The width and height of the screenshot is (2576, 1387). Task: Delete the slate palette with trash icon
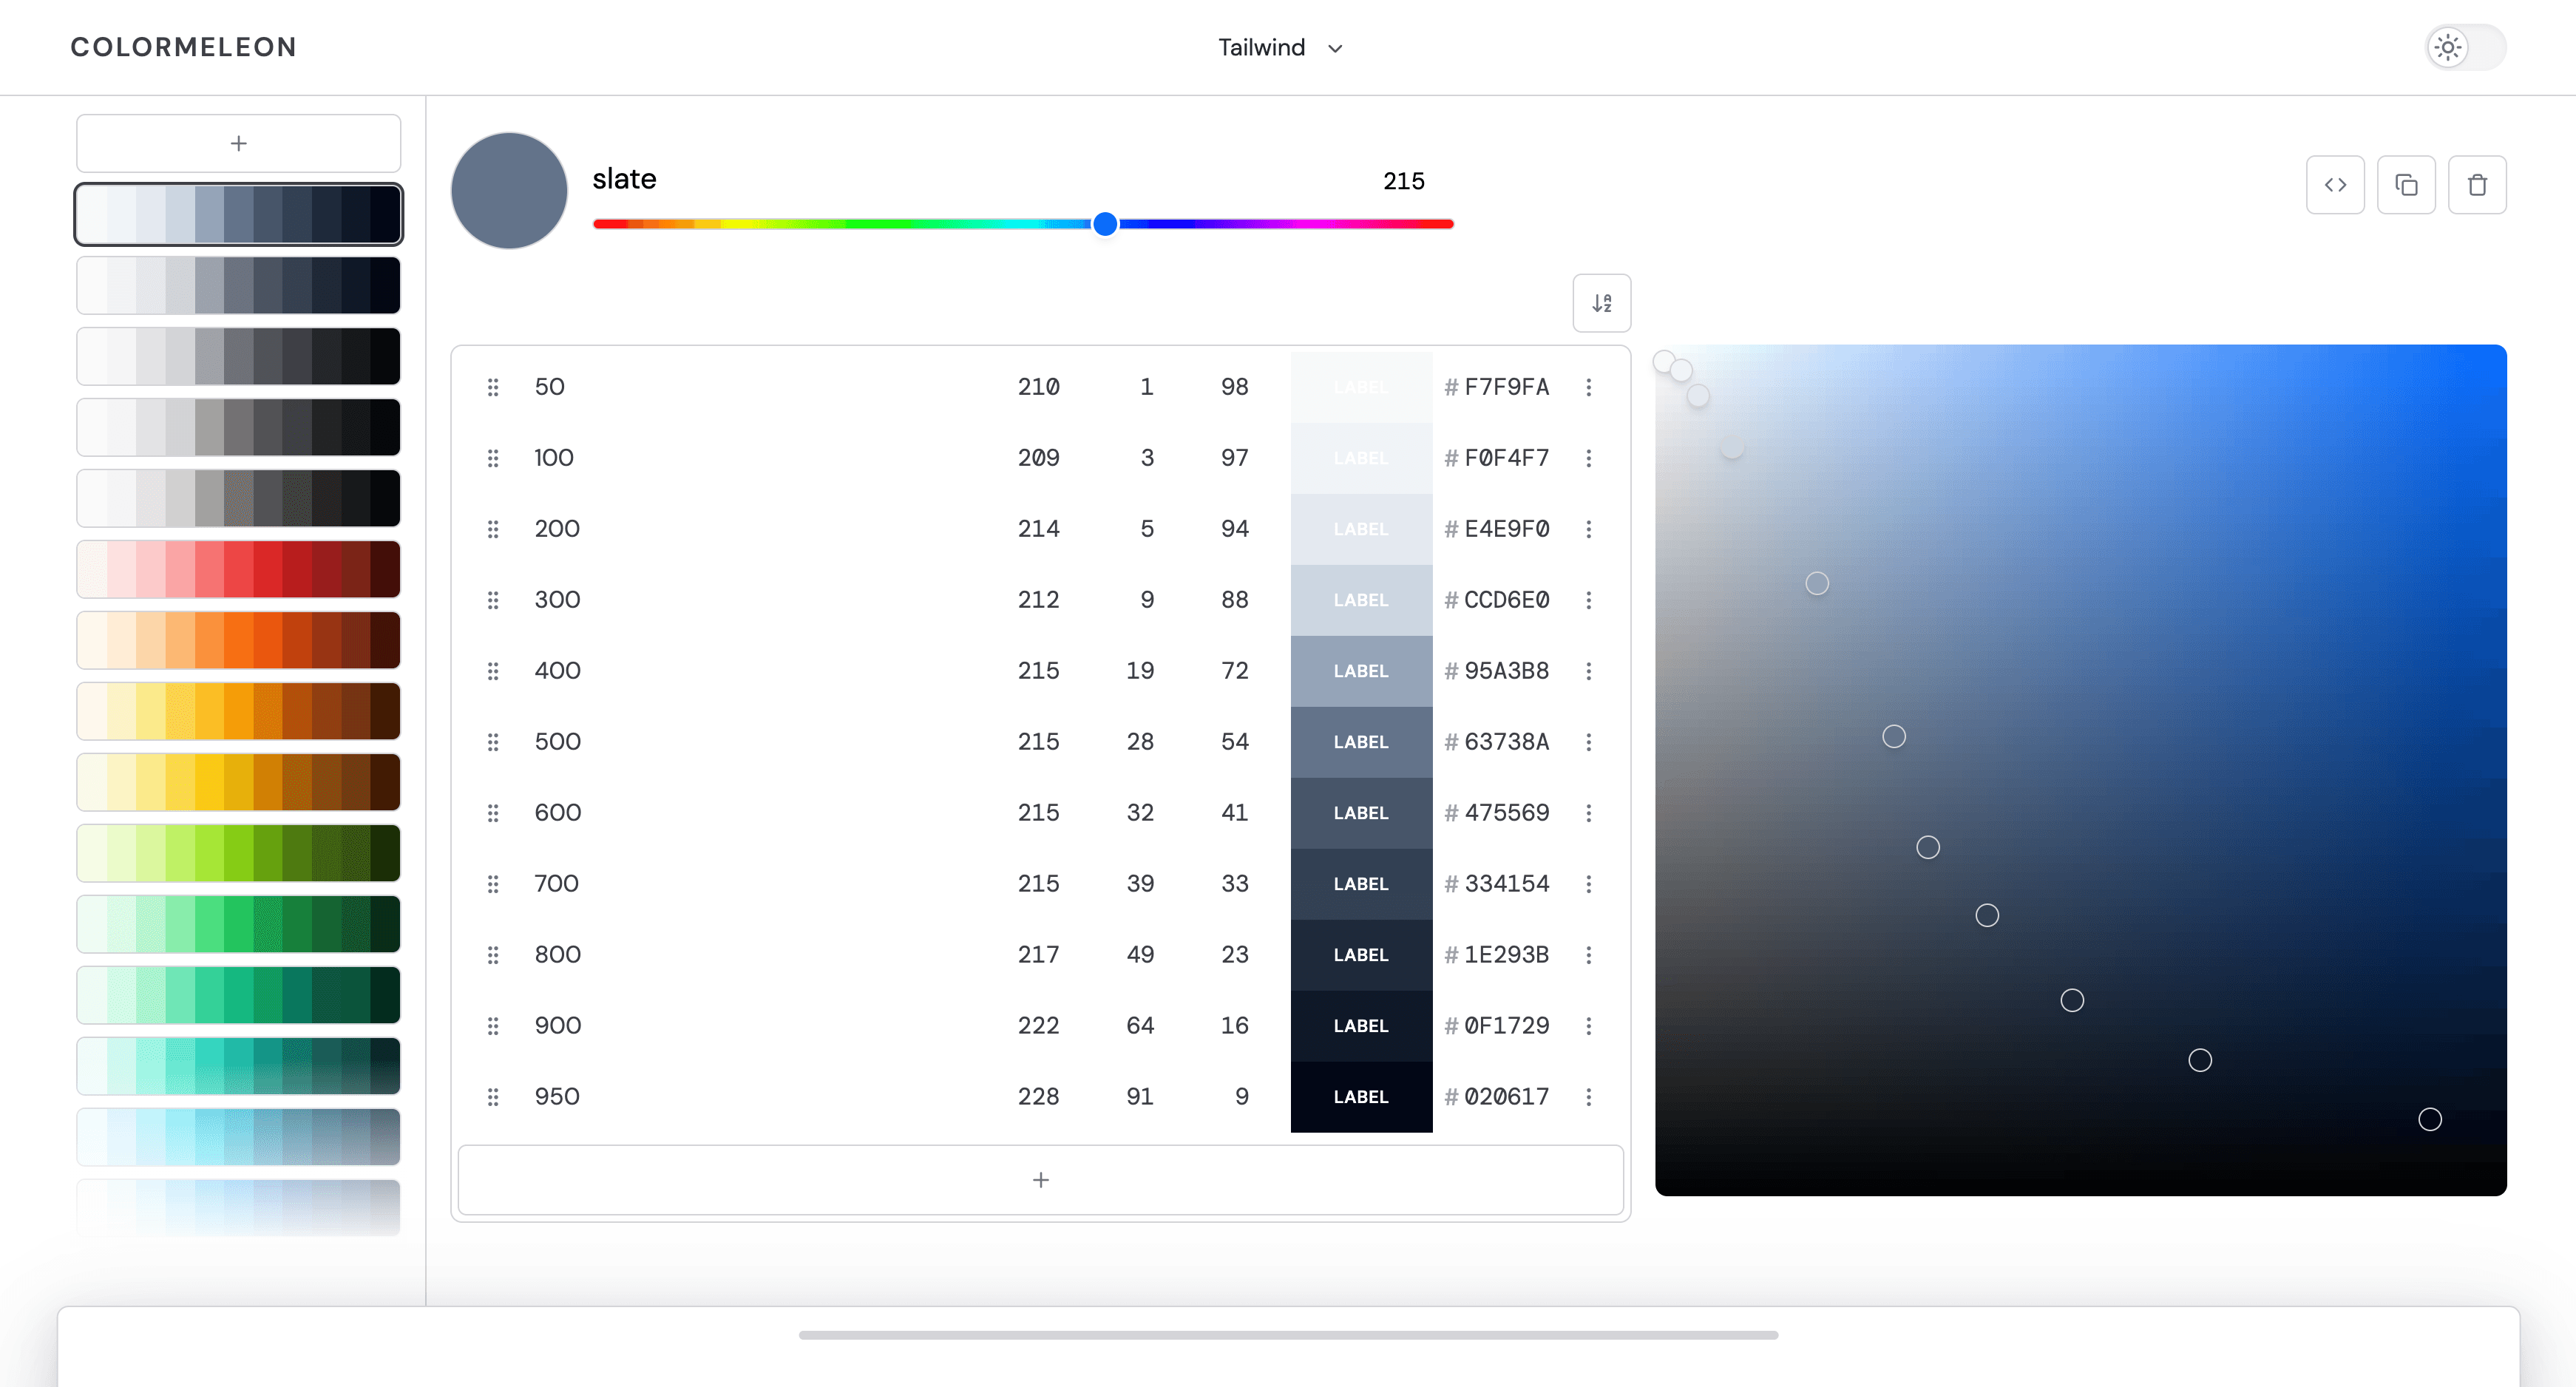(2477, 185)
